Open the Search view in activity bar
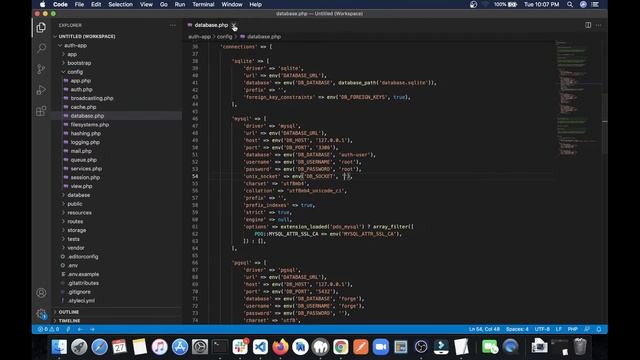This screenshot has width=640, height=360. (x=41, y=48)
